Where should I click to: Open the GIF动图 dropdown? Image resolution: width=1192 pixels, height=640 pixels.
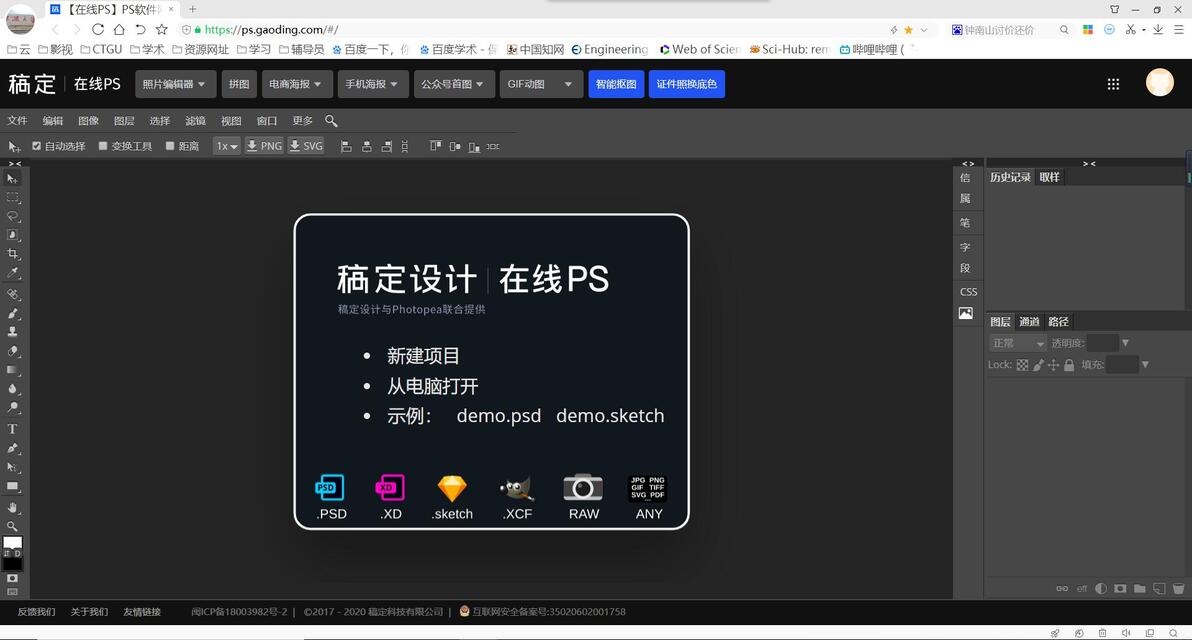click(541, 84)
